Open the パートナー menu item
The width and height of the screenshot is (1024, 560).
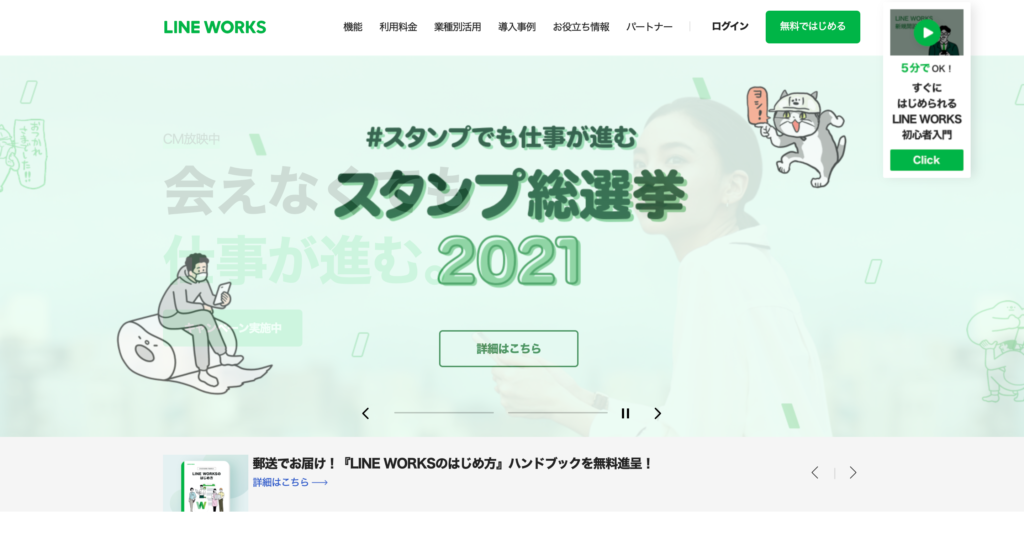click(649, 27)
